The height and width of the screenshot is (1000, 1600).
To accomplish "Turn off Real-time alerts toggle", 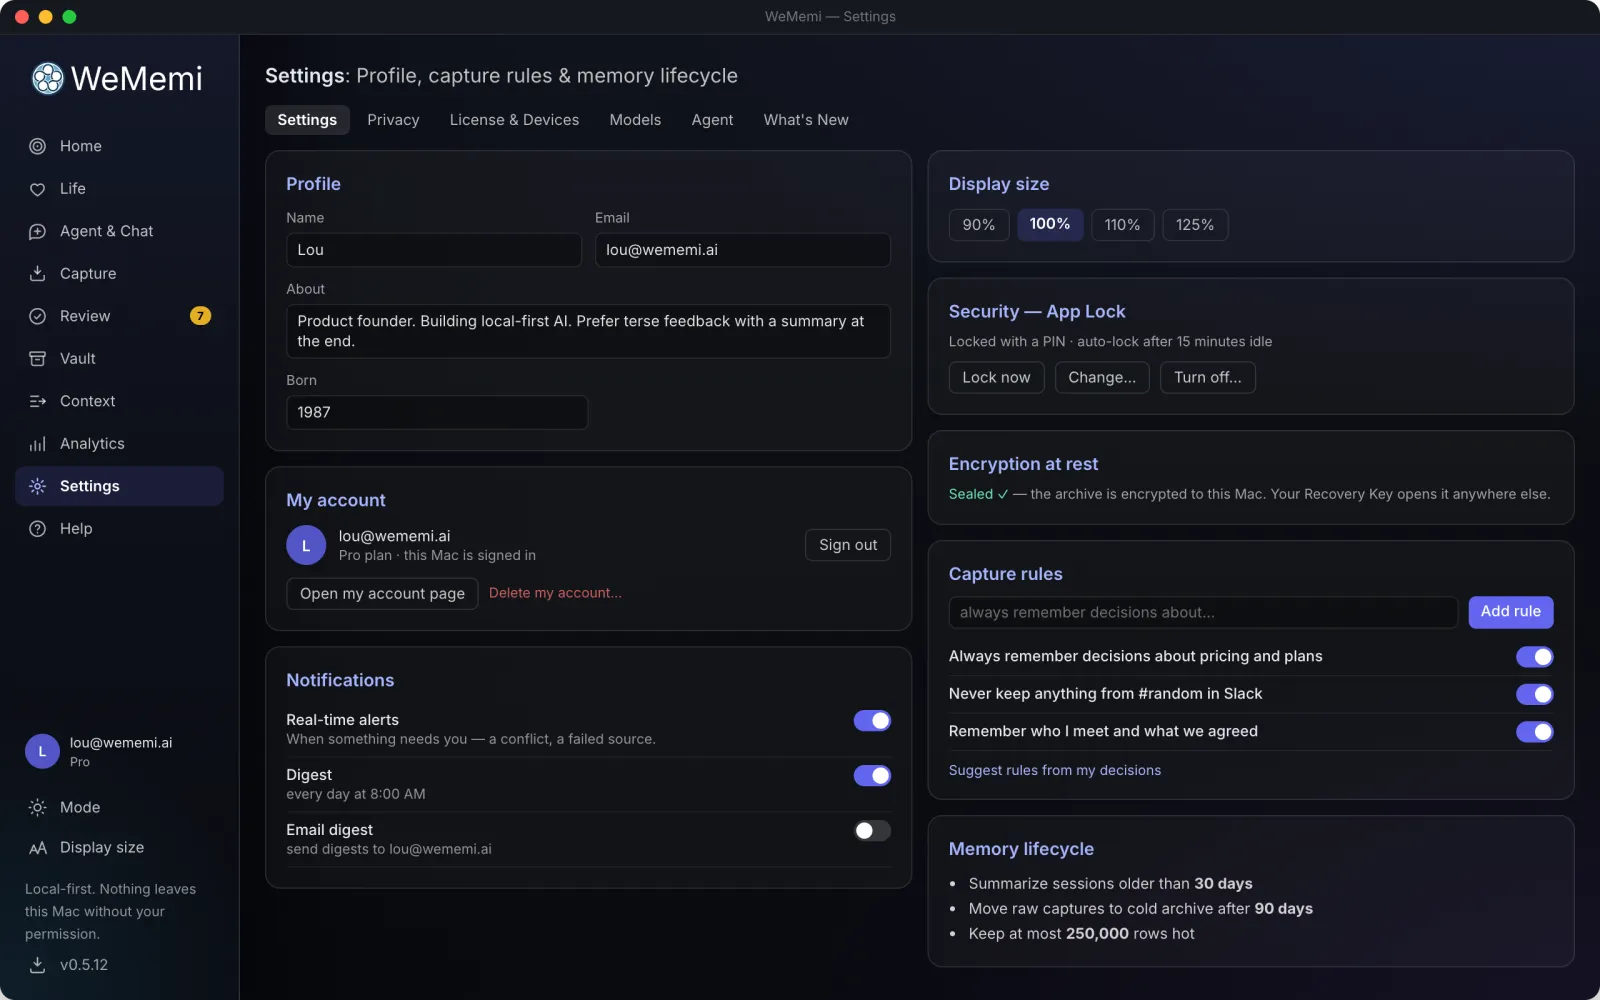I will pyautogui.click(x=872, y=721).
